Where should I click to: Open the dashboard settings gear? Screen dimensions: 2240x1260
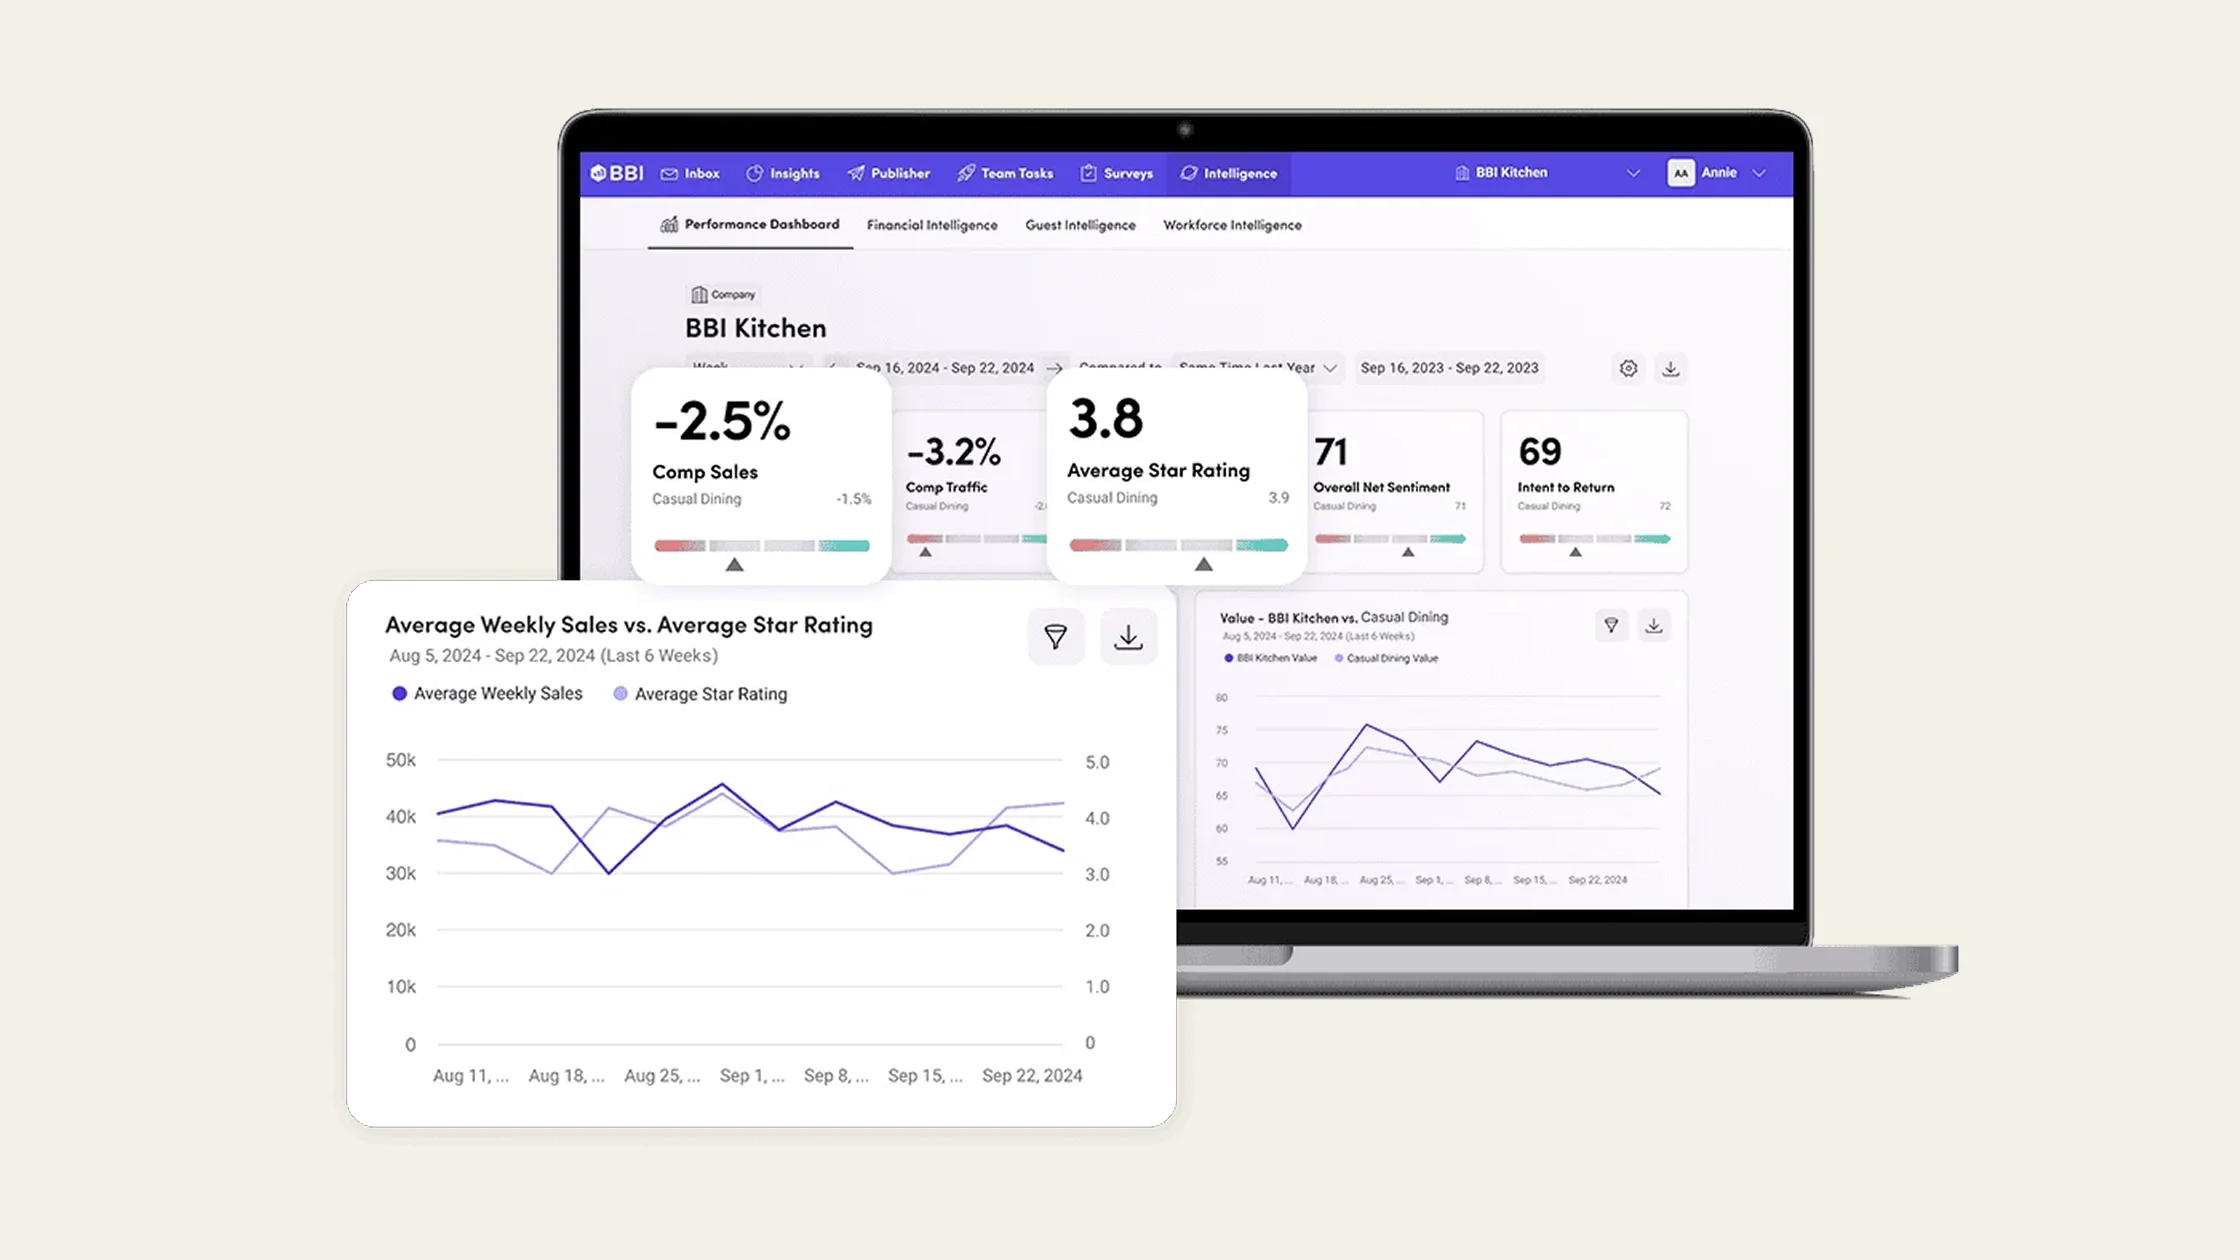tap(1628, 368)
